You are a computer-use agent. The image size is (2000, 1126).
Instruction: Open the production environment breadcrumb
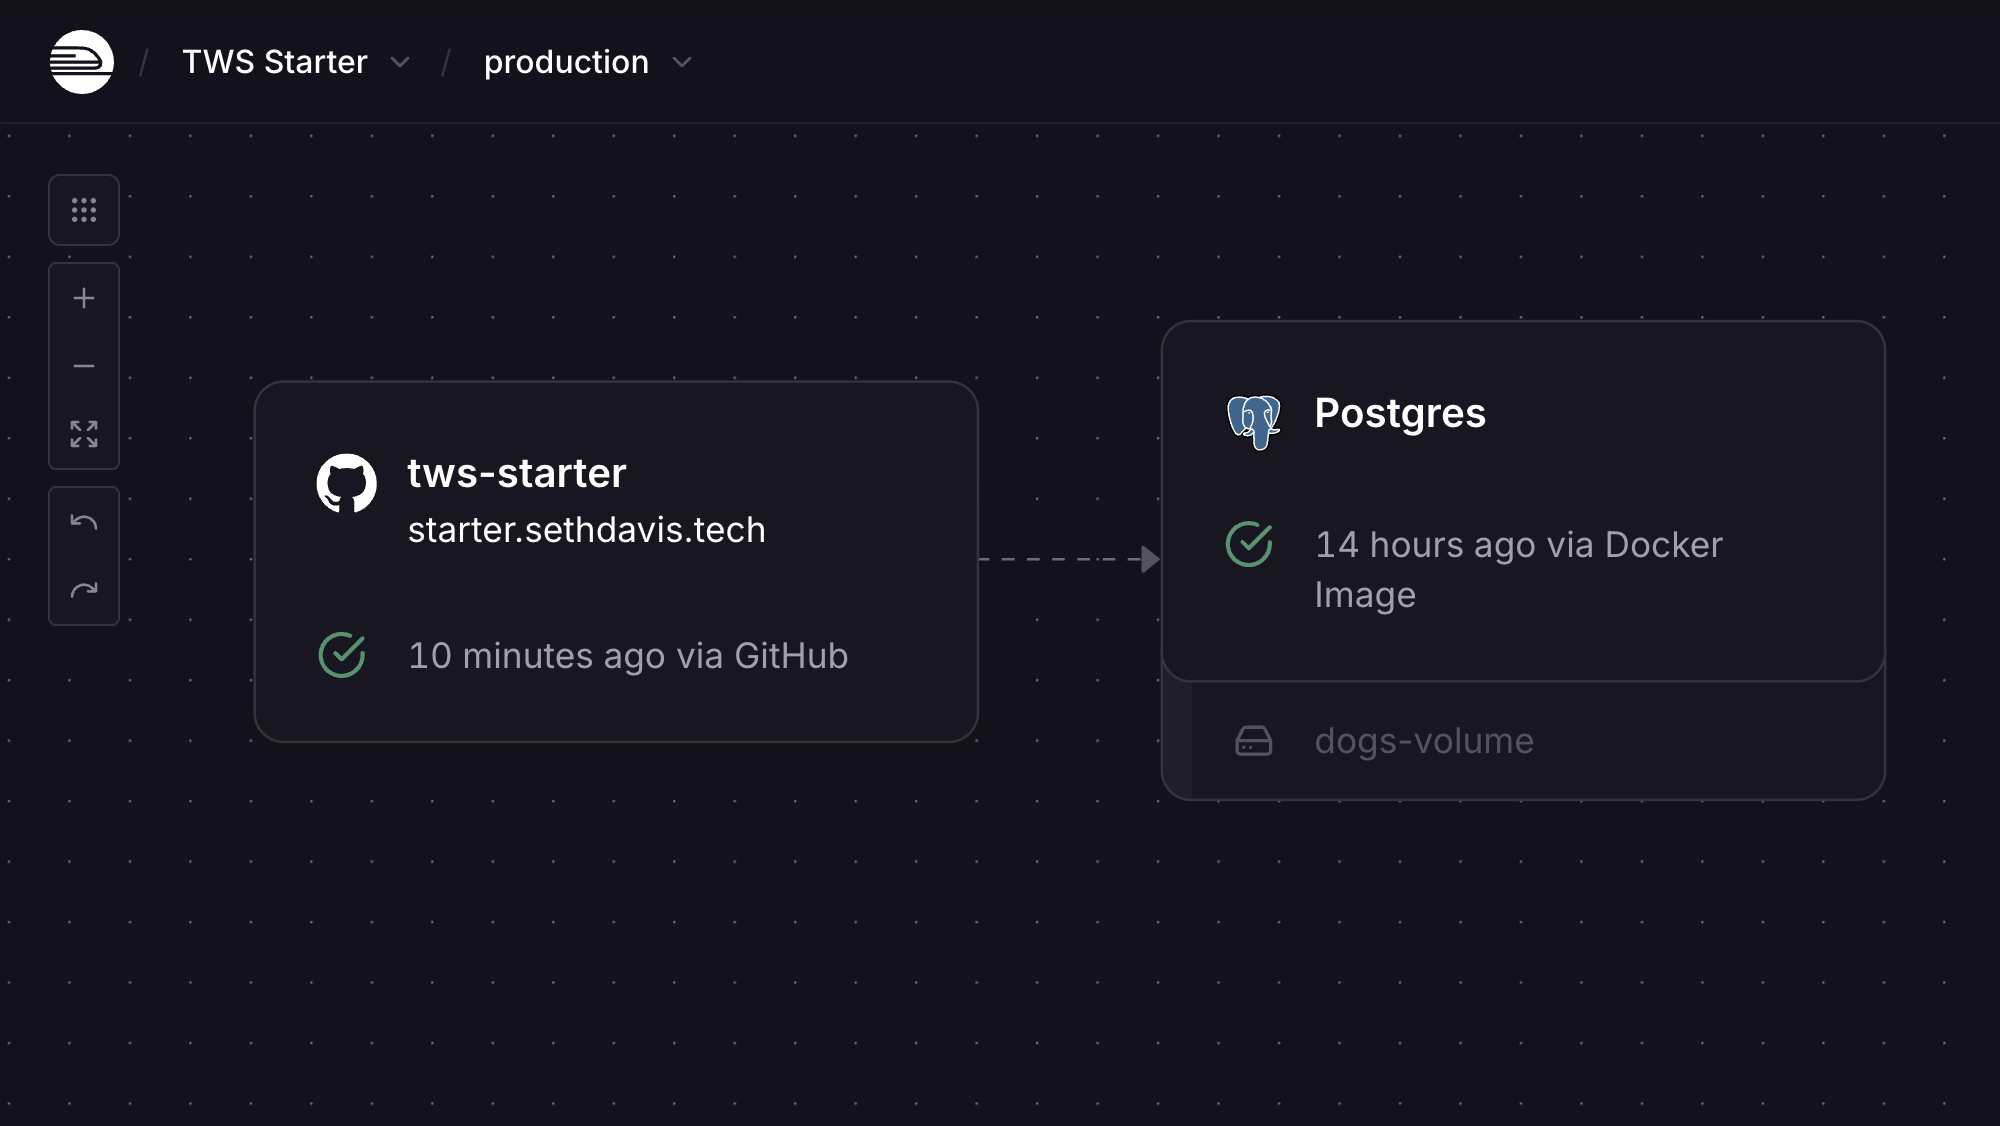pos(566,62)
